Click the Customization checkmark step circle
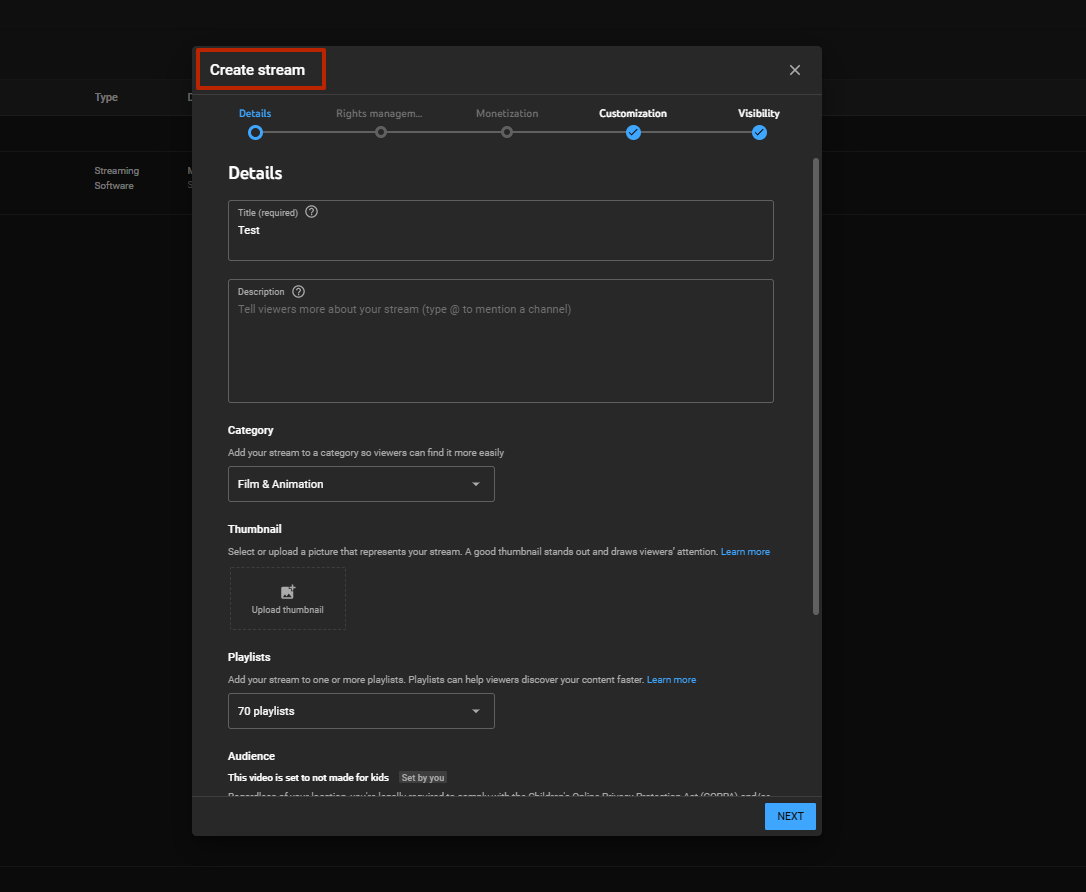 click(x=633, y=132)
